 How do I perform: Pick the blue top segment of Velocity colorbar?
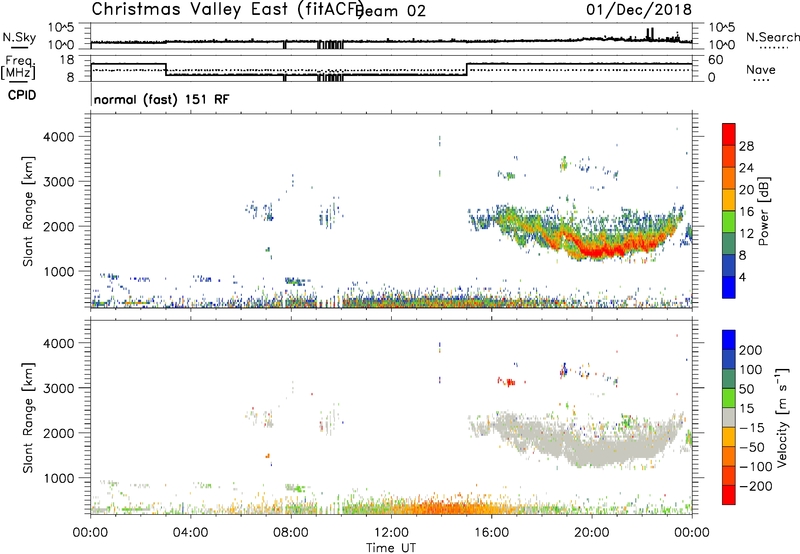[x=729, y=340]
